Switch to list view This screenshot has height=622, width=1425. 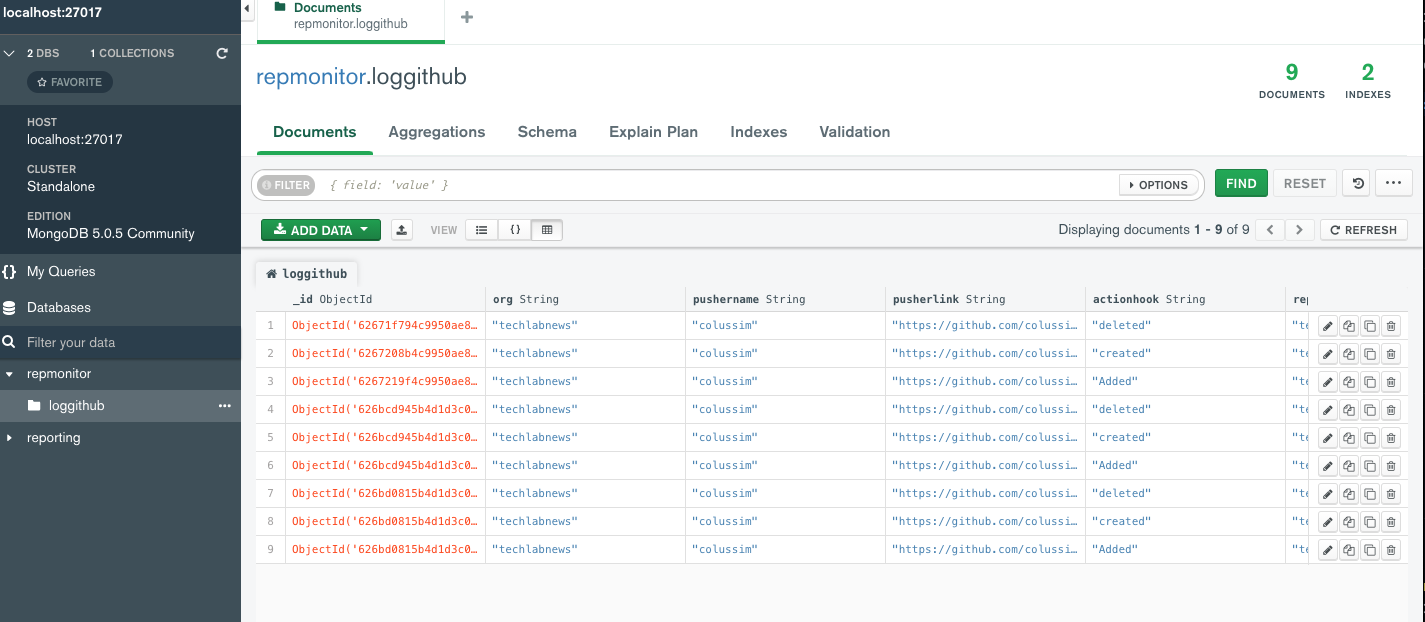pyautogui.click(x=481, y=230)
